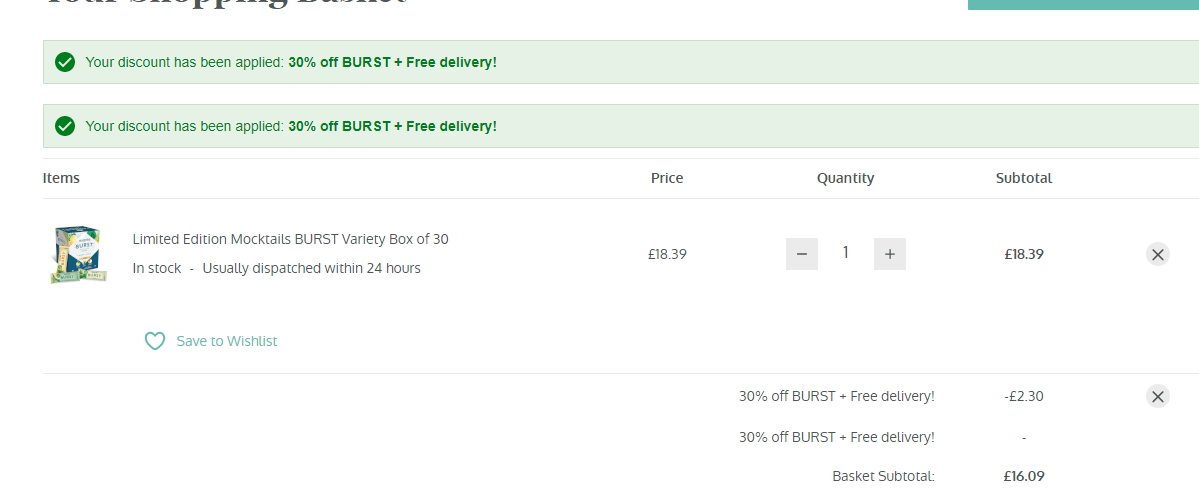Decrease quantity with the minus button

pos(801,254)
